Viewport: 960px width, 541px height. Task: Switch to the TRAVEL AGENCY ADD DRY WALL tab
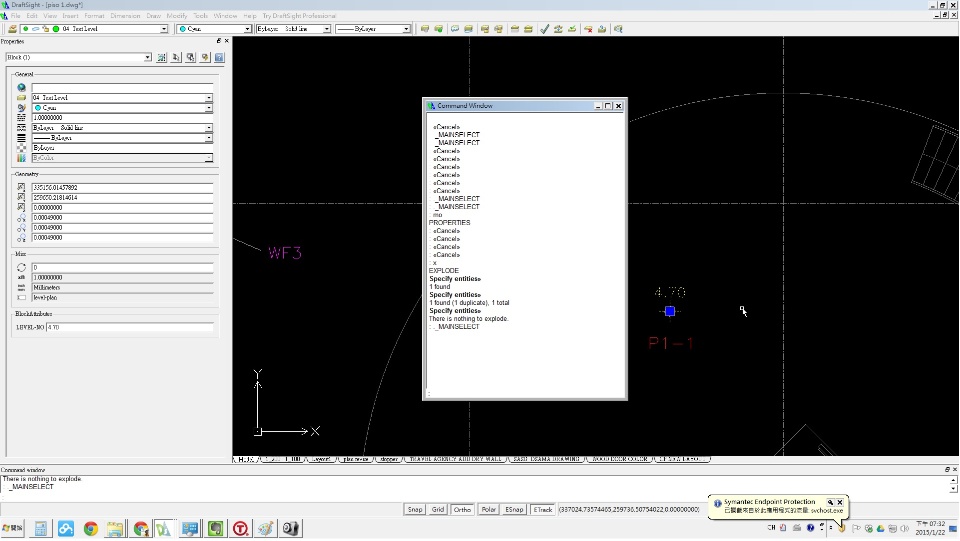pos(456,459)
